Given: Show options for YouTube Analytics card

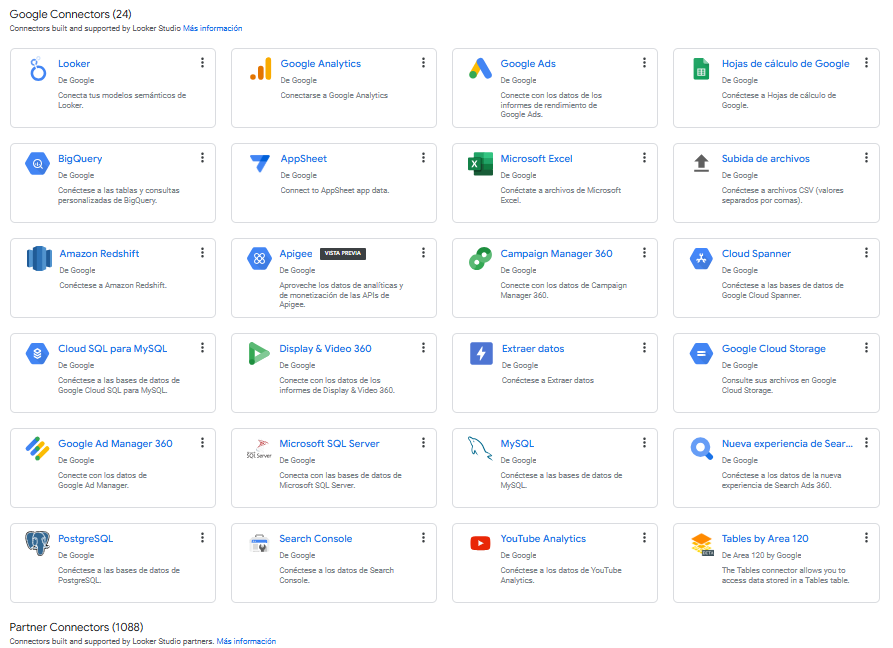Looking at the screenshot, I should (644, 538).
